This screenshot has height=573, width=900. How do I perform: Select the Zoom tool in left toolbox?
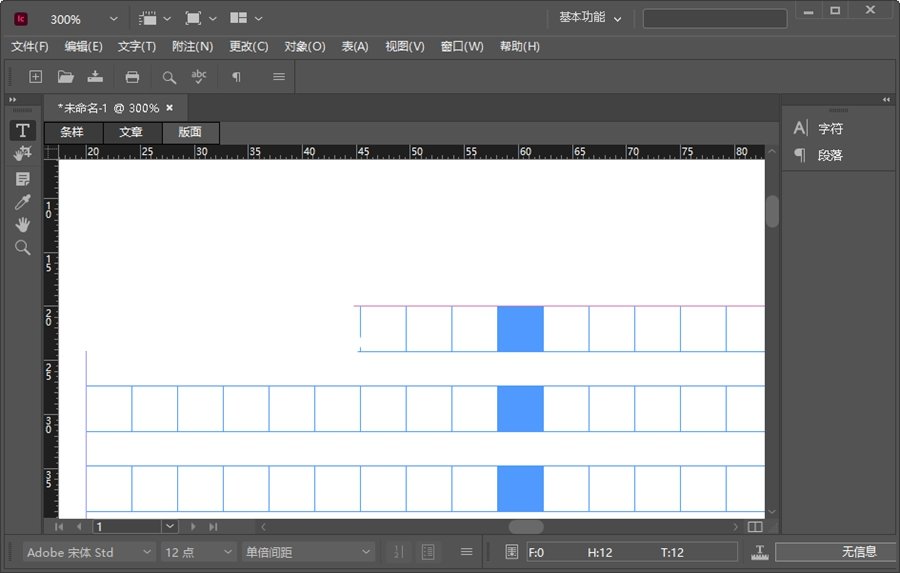tap(22, 247)
